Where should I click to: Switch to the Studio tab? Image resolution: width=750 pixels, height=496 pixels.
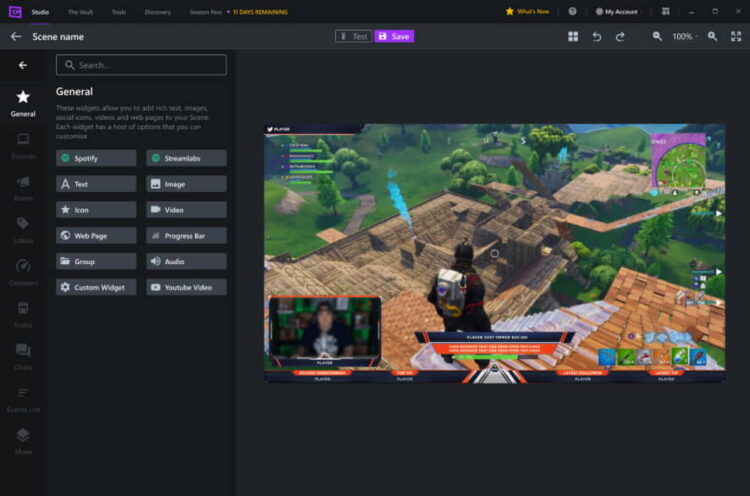pos(40,12)
